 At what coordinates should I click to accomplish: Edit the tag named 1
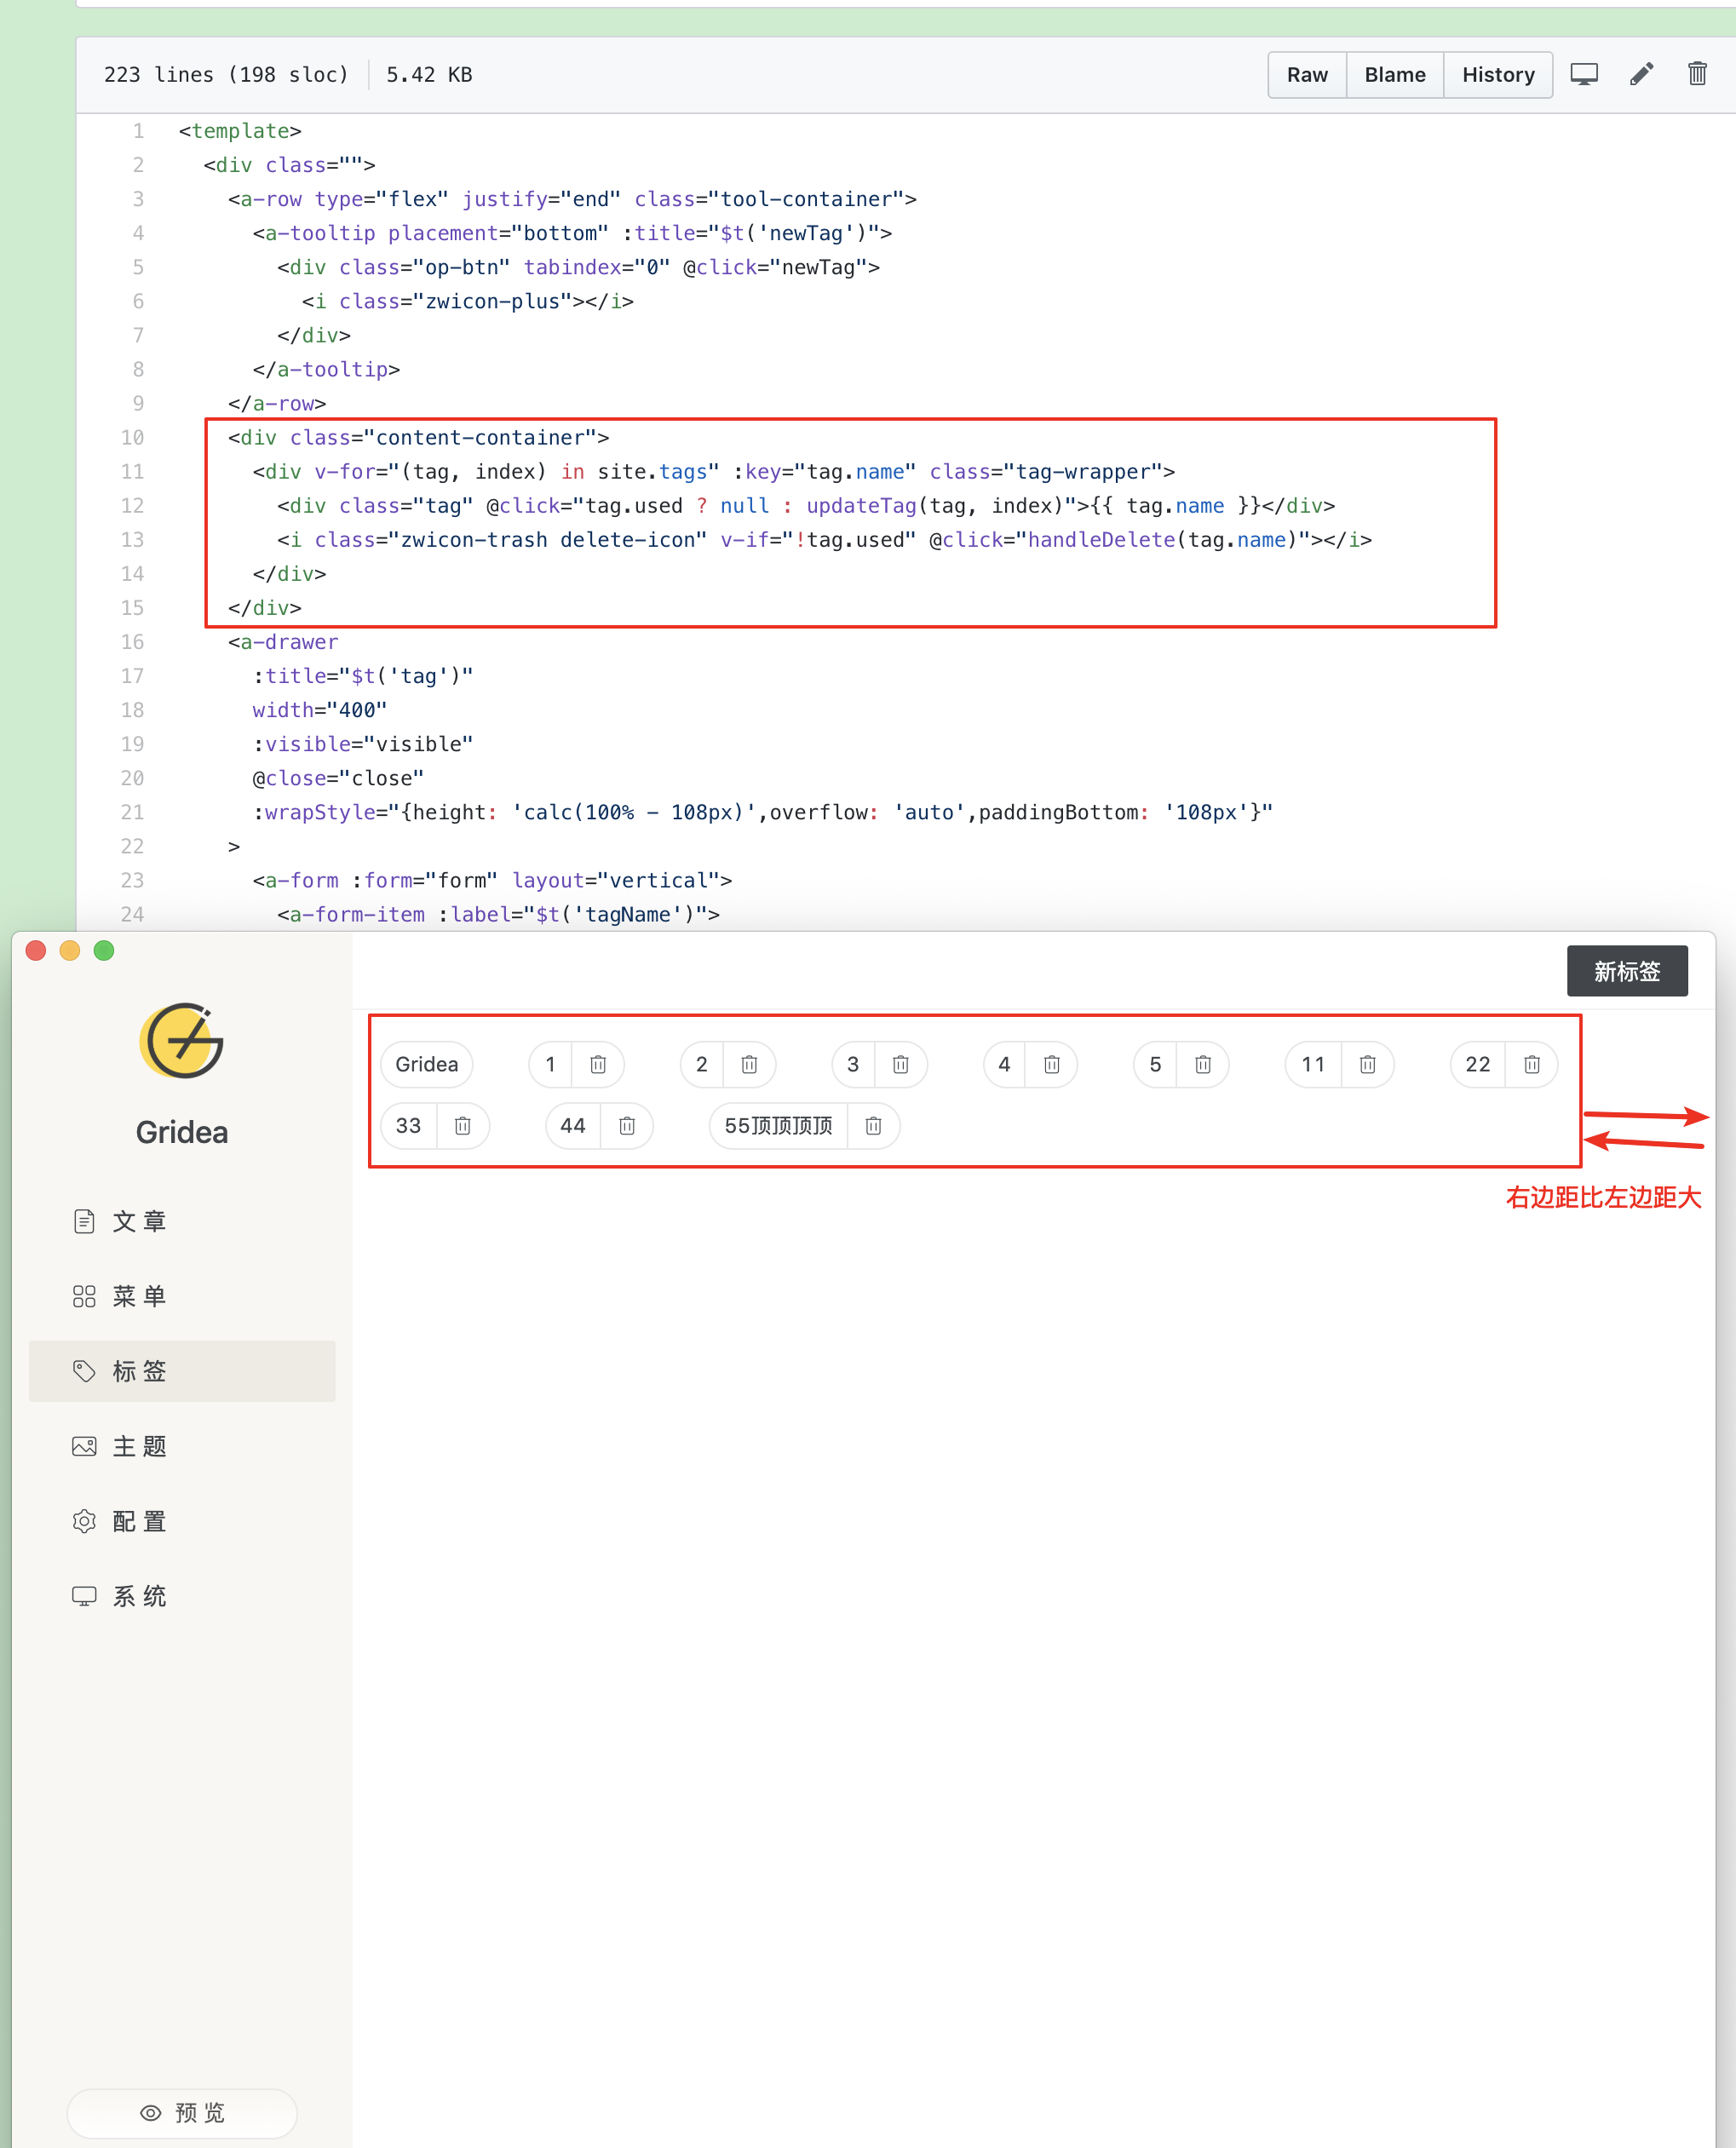tap(550, 1064)
